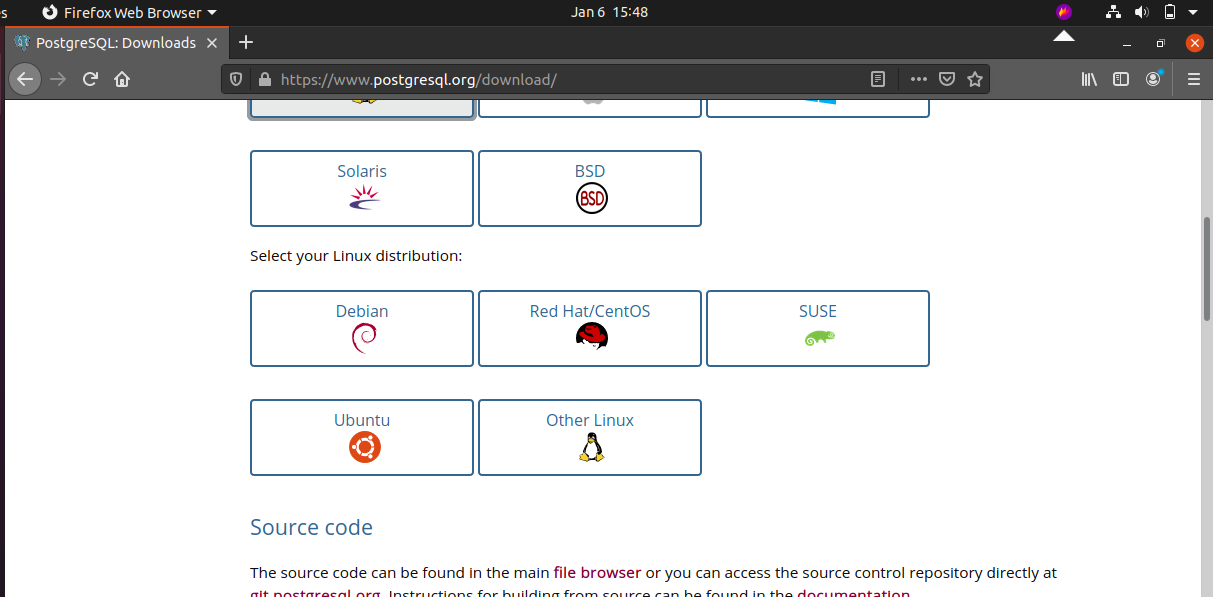Select the Red Hat/CentOS distribution
This screenshot has height=597, width=1213.
tap(590, 328)
